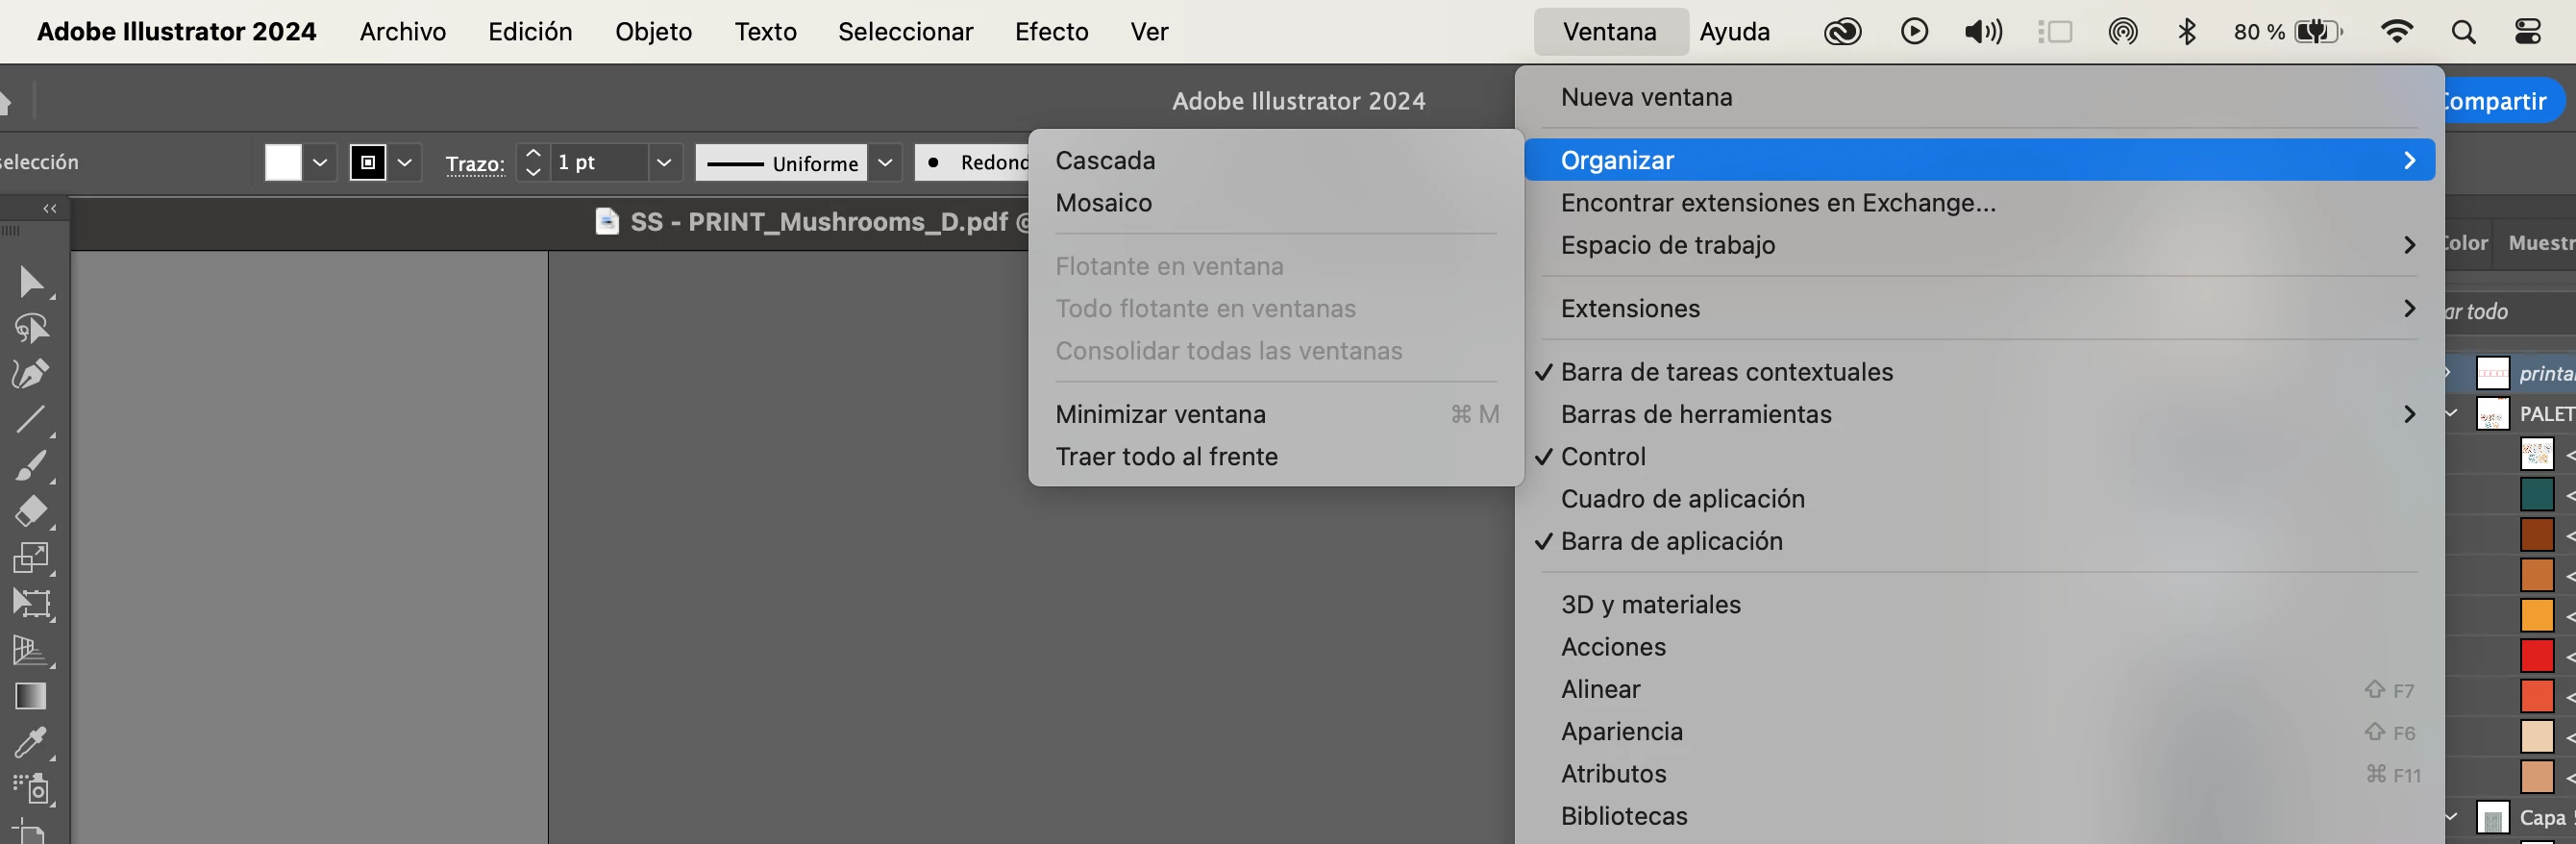The image size is (2576, 844).
Task: Select the Gradient tool
Action: [30, 696]
